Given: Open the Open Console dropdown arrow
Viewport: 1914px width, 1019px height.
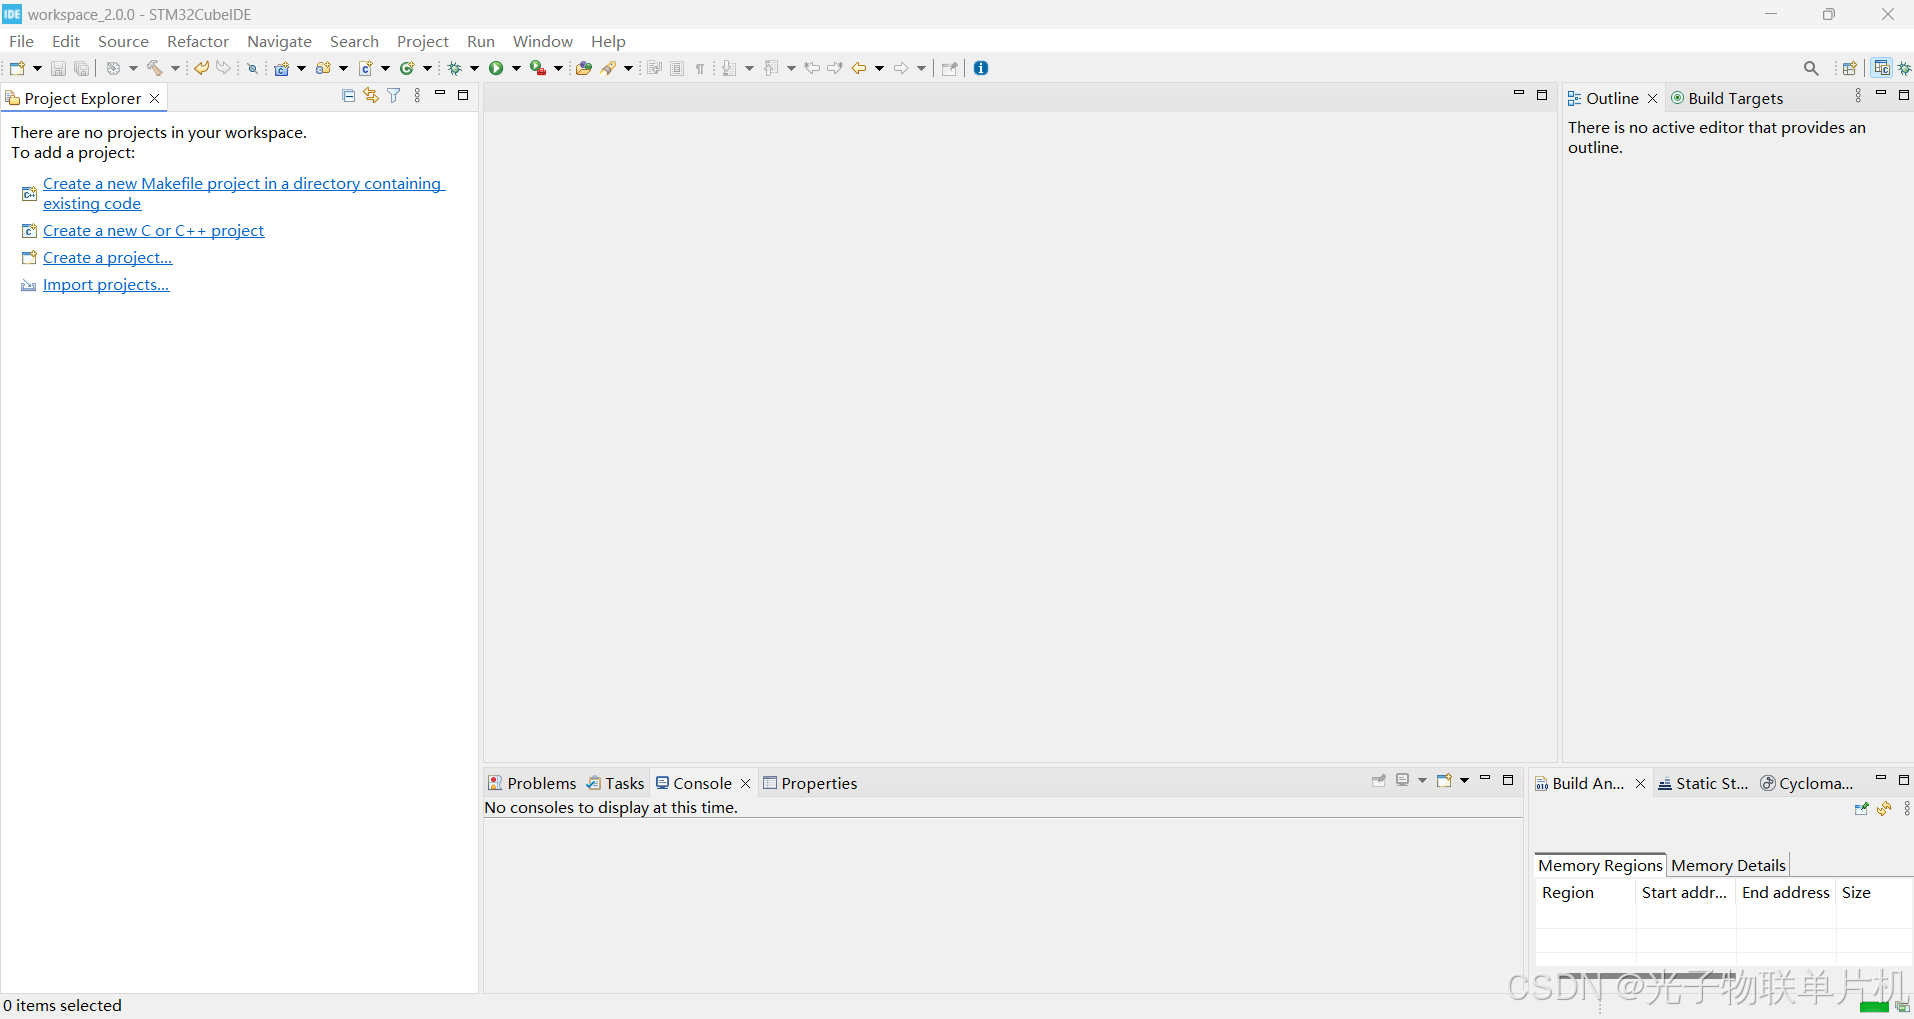Looking at the screenshot, I should click(1465, 781).
